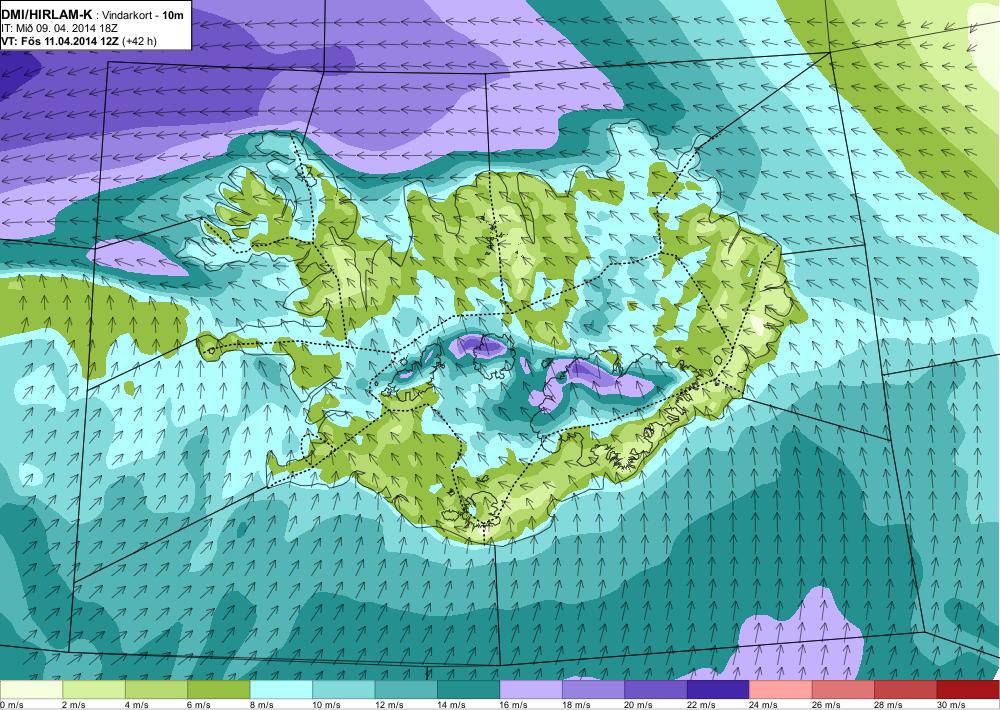Viewport: 1000px width, 710px height.
Task: Click the dark indigo 22–24 m/s legend swatch
Action: point(719,690)
